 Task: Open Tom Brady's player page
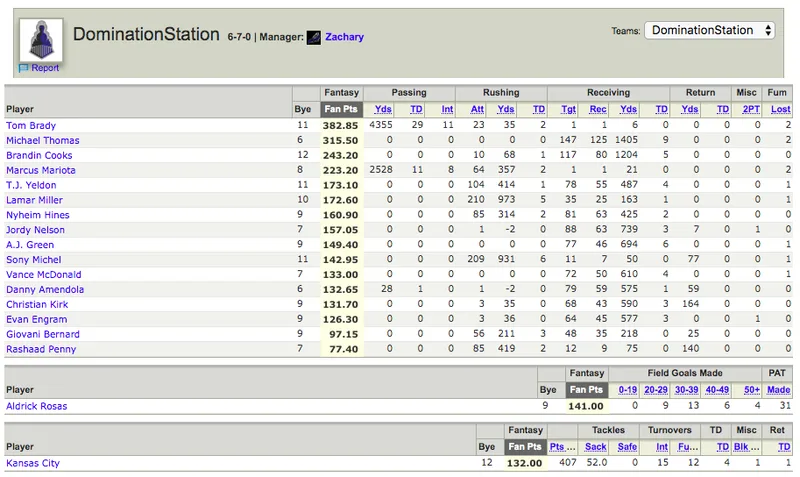31,125
